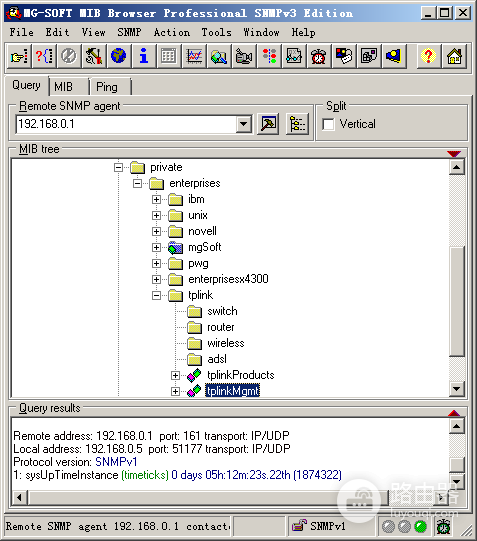Click the globe toolbar icon
The width and height of the screenshot is (477, 541).
118,56
